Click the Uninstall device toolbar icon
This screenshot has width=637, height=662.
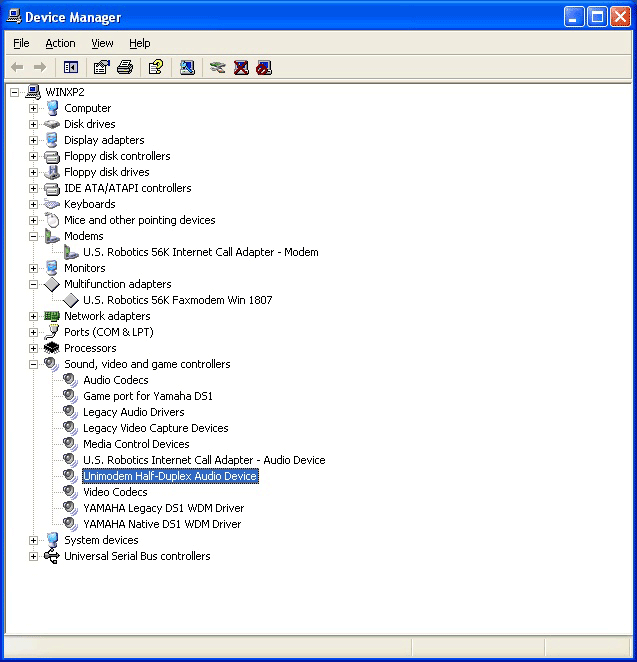click(x=241, y=67)
